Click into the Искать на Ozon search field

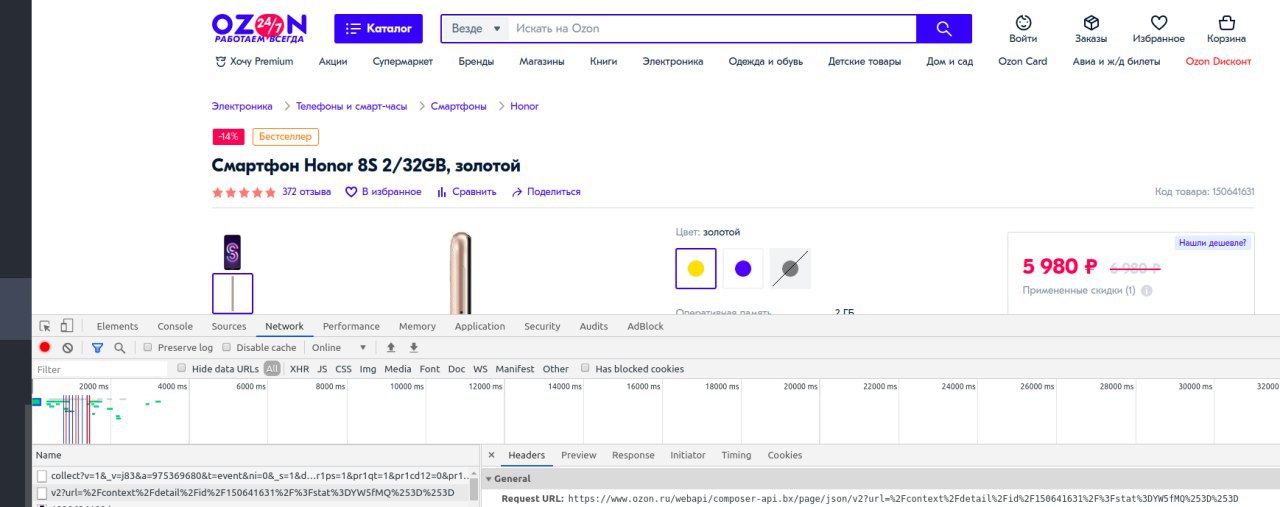click(x=712, y=29)
